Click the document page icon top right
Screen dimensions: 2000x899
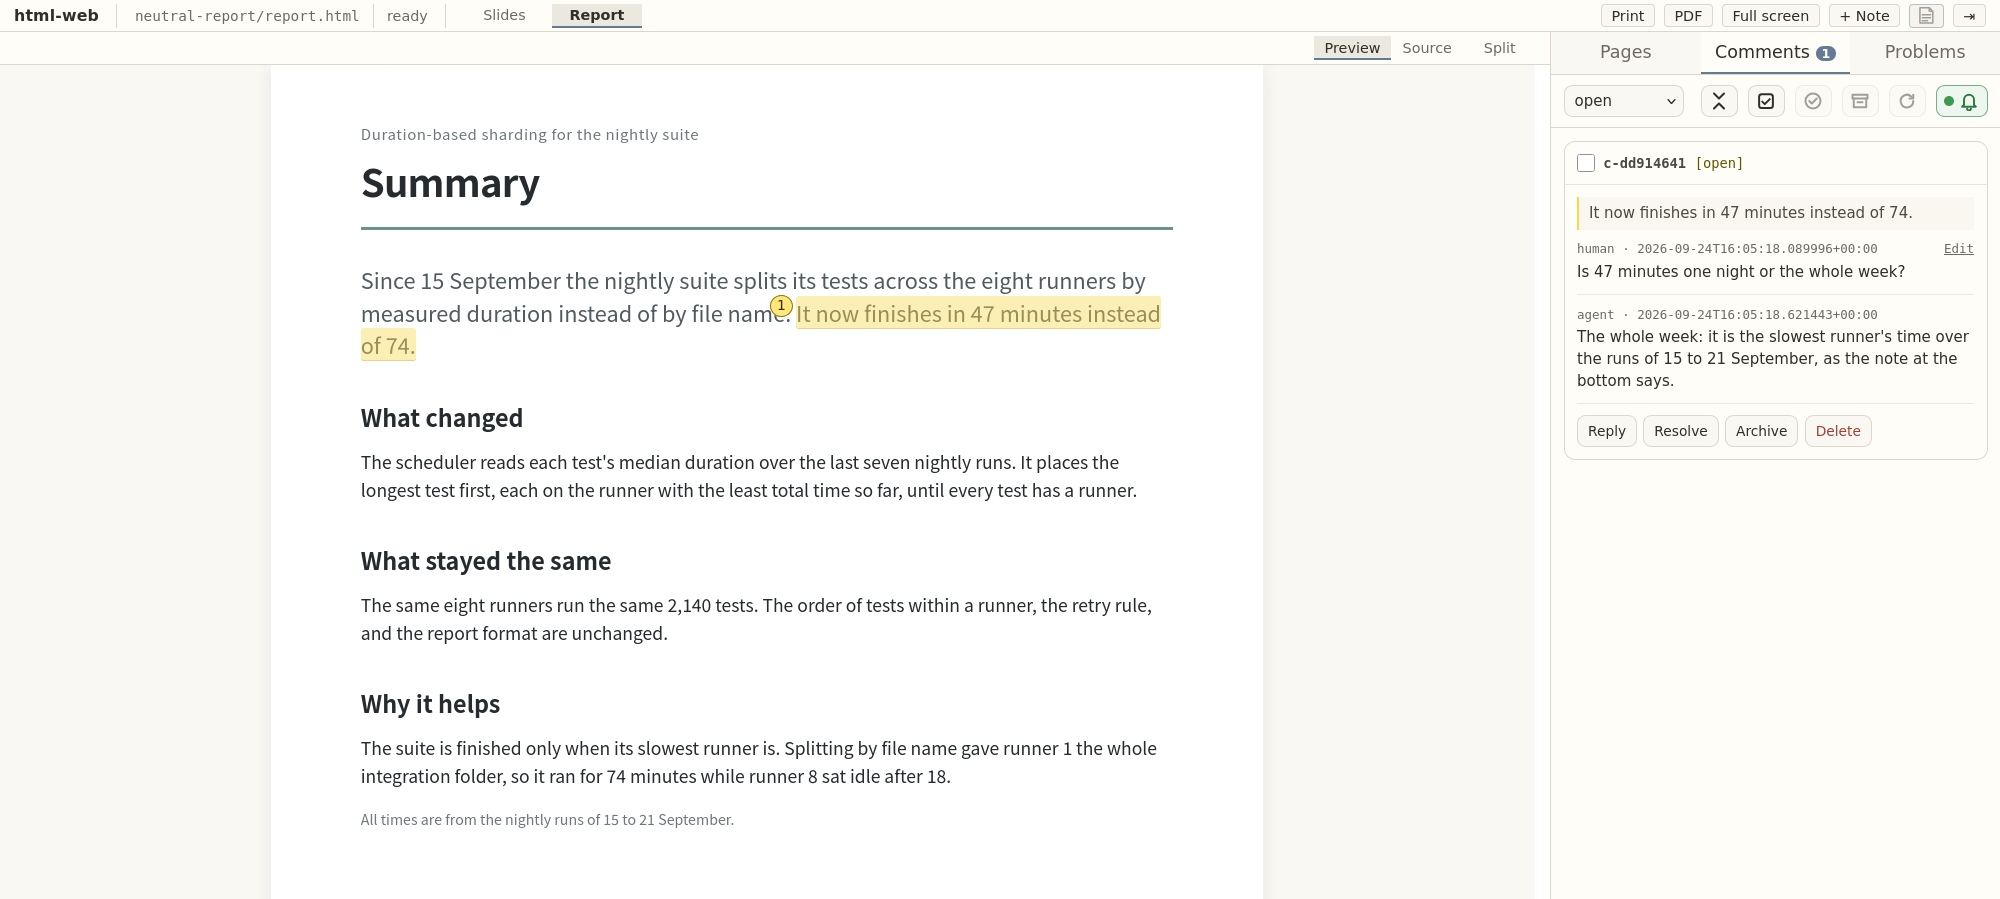[x=1926, y=16]
